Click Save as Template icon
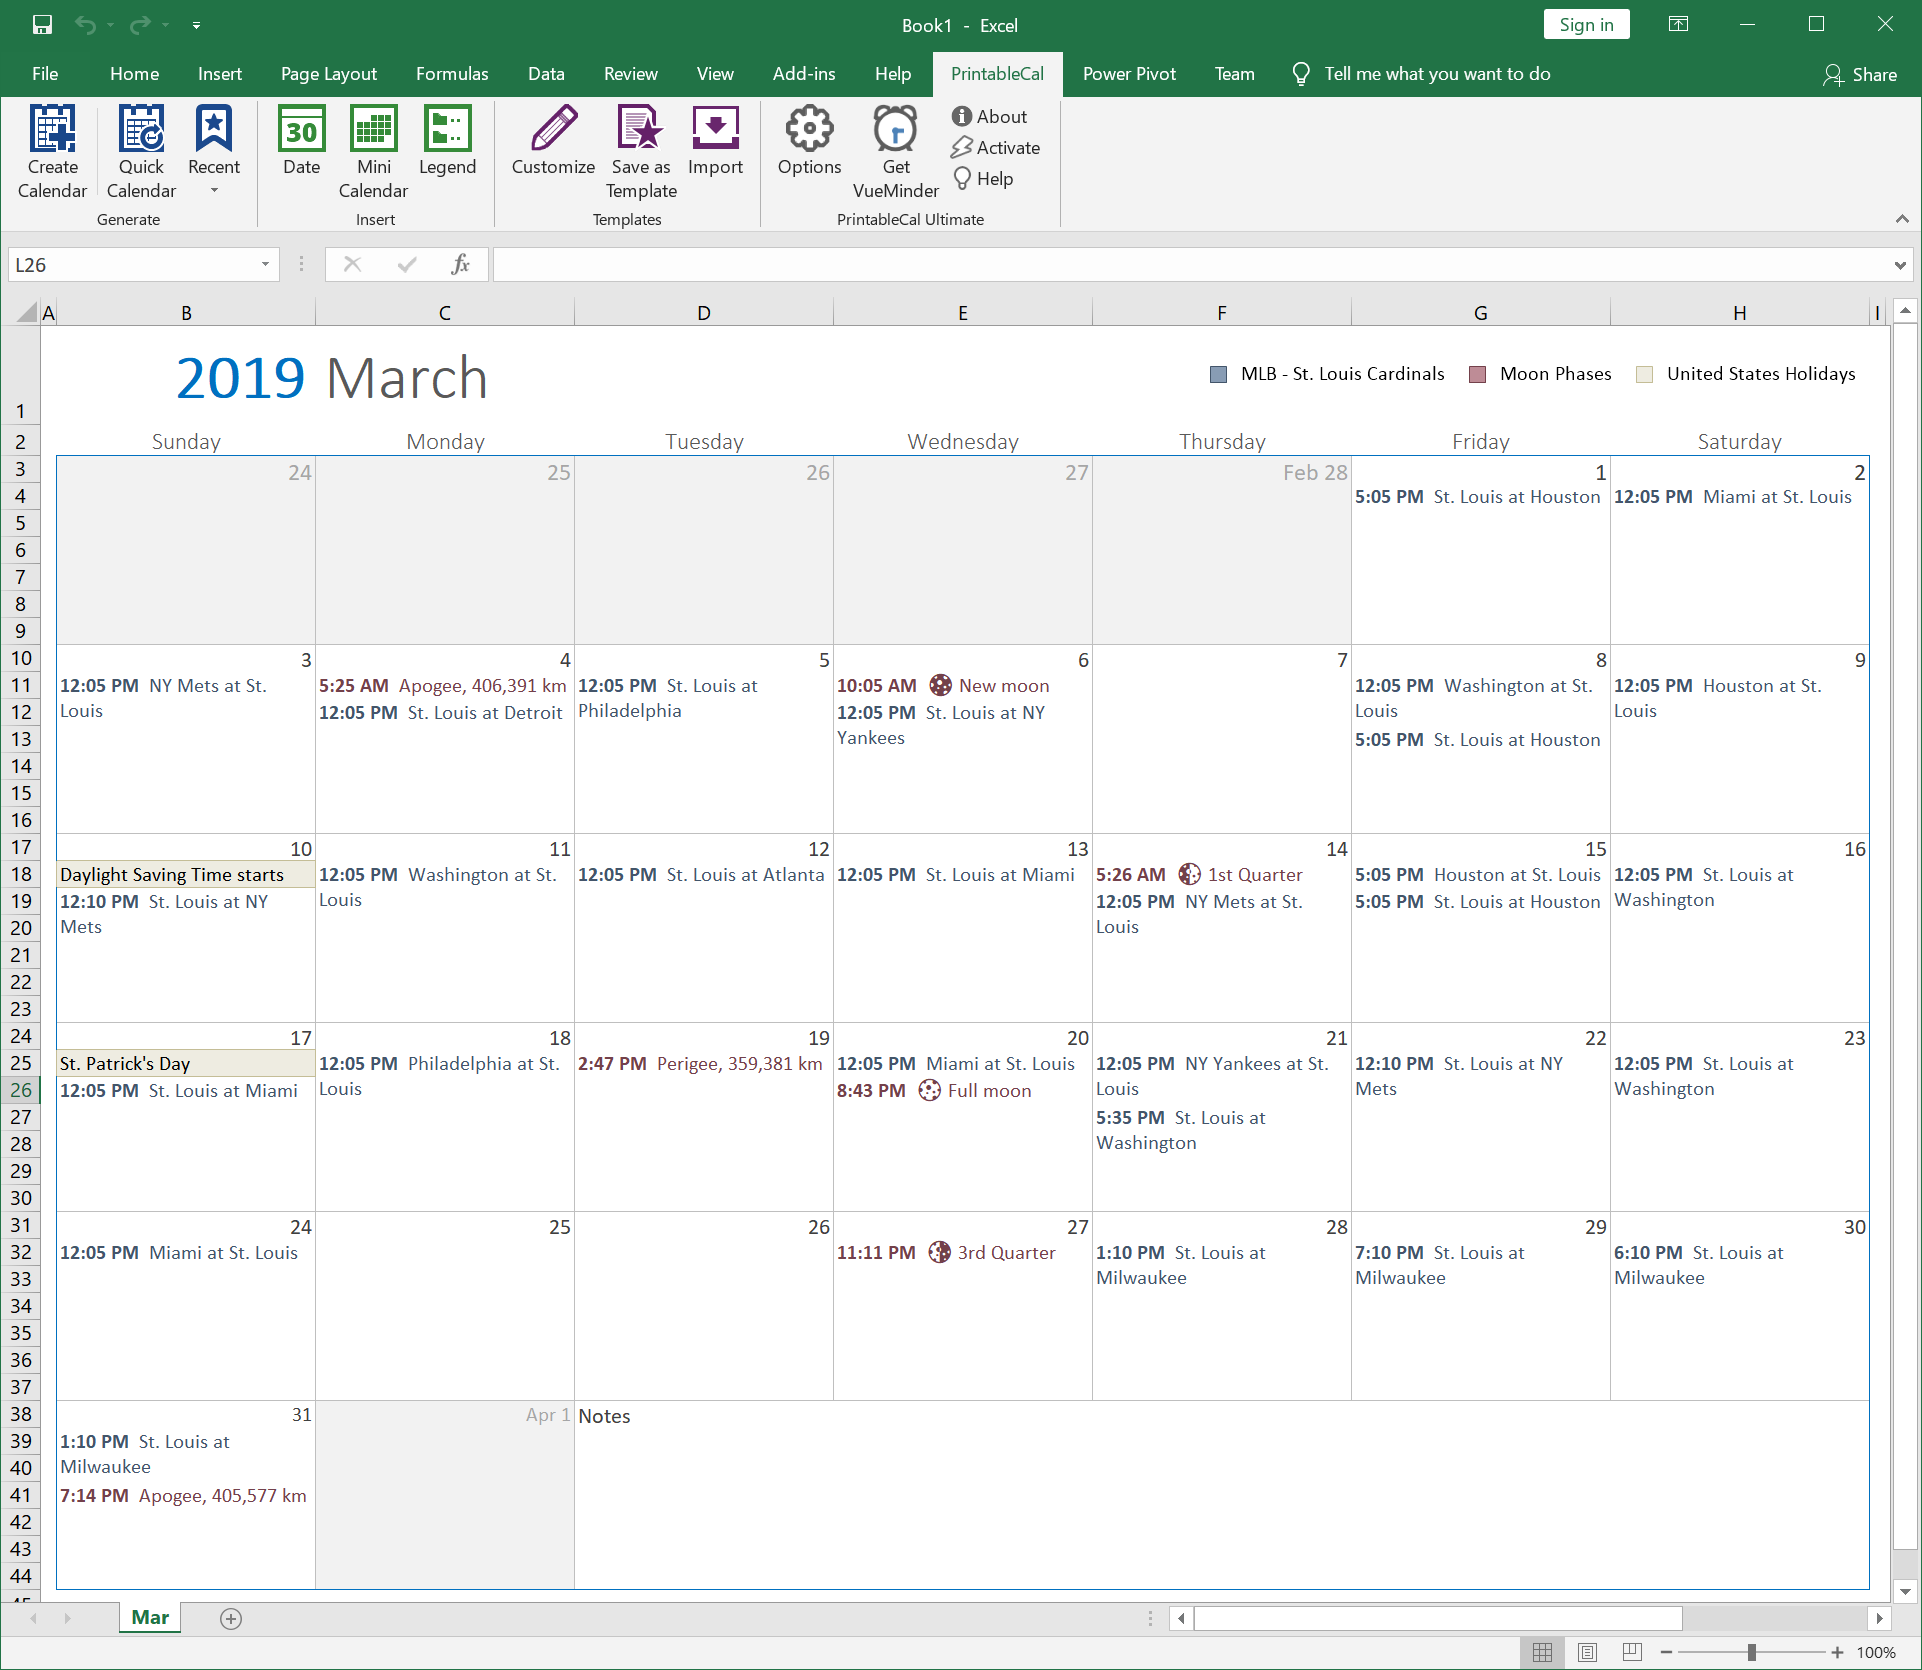 641,152
